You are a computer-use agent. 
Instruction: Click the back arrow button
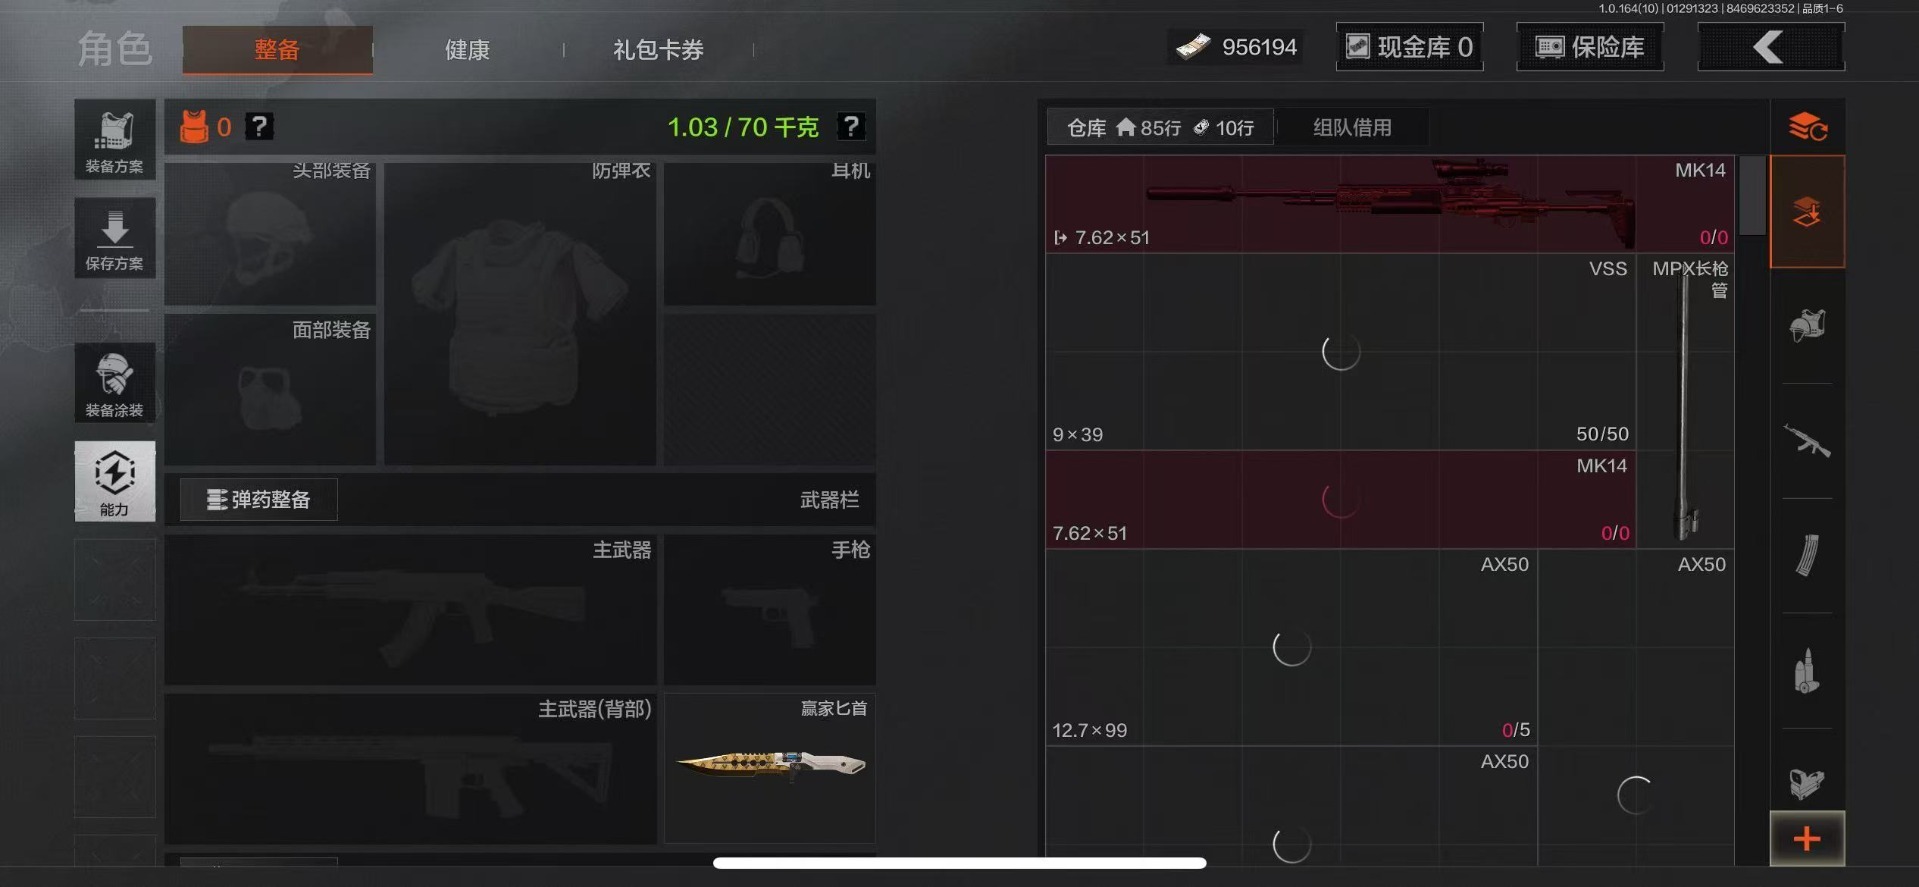(1771, 47)
